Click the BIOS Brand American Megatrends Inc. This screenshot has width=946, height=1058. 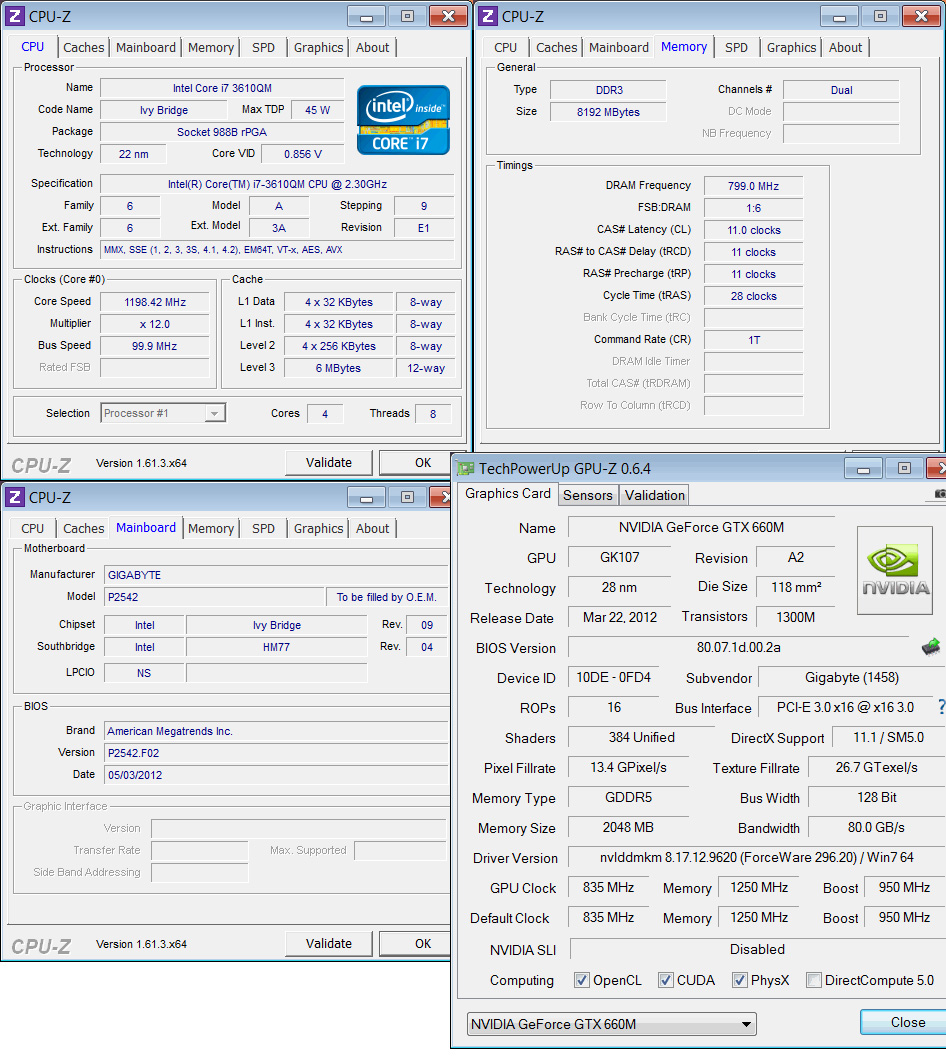point(277,731)
